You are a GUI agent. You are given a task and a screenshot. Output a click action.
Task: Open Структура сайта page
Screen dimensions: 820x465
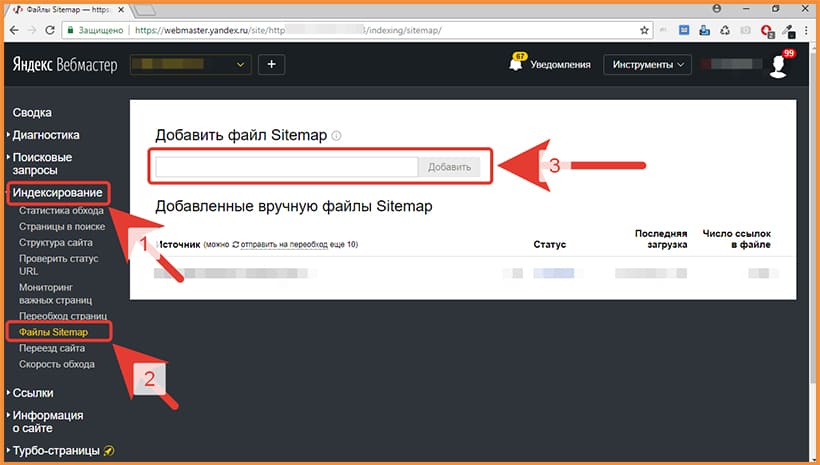pos(55,243)
